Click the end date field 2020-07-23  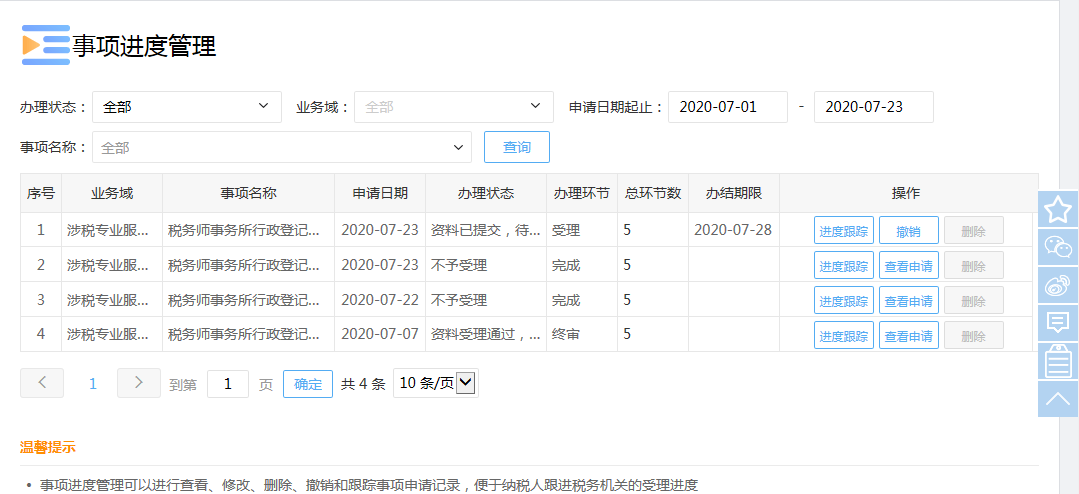pos(874,107)
